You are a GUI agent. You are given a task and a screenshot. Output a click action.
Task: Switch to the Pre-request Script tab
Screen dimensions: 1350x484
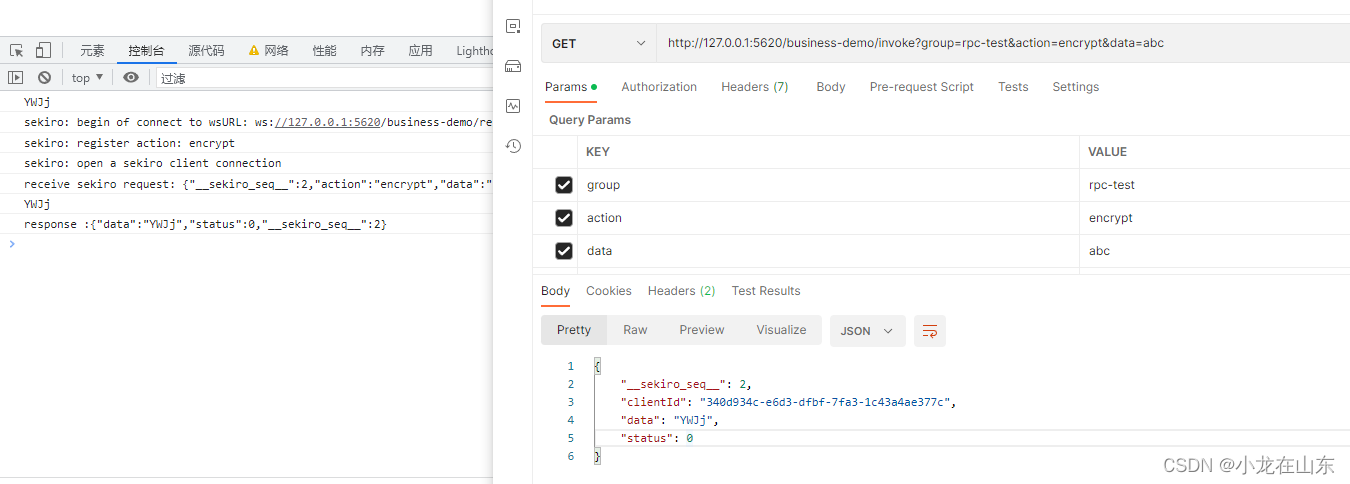coord(921,87)
